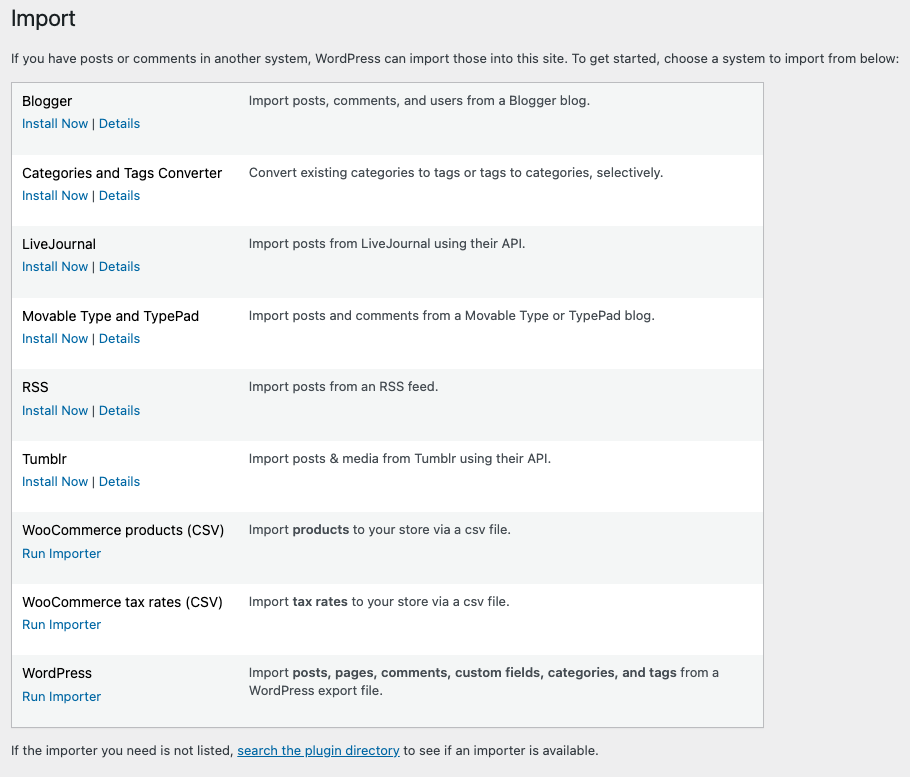
Task: Click Install Now under Categories and Tags Converter
Action: tap(55, 196)
